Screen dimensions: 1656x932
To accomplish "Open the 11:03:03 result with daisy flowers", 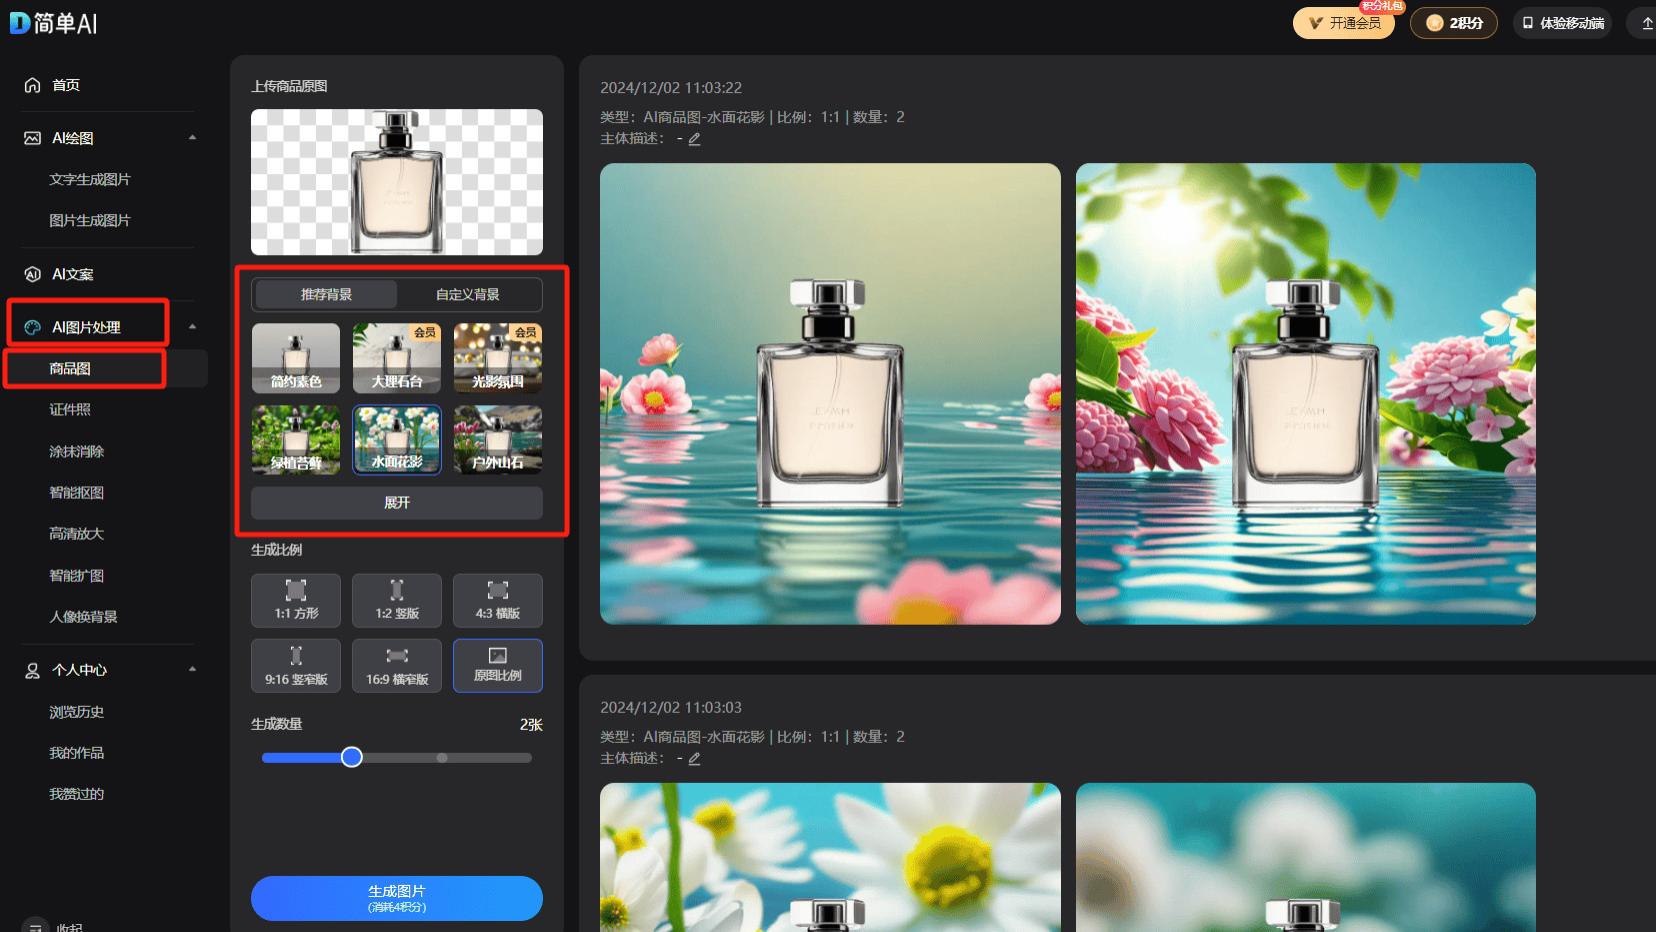I will pyautogui.click(x=830, y=857).
